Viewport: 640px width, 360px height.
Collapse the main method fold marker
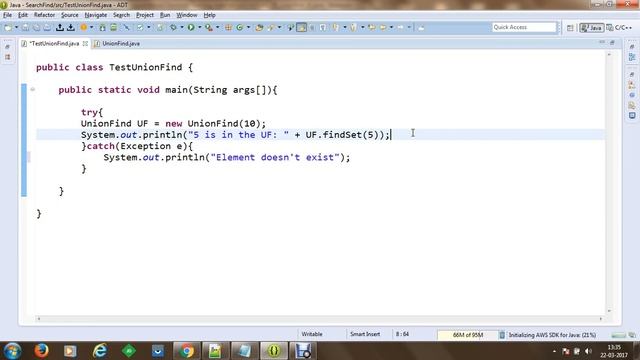(x=32, y=89)
